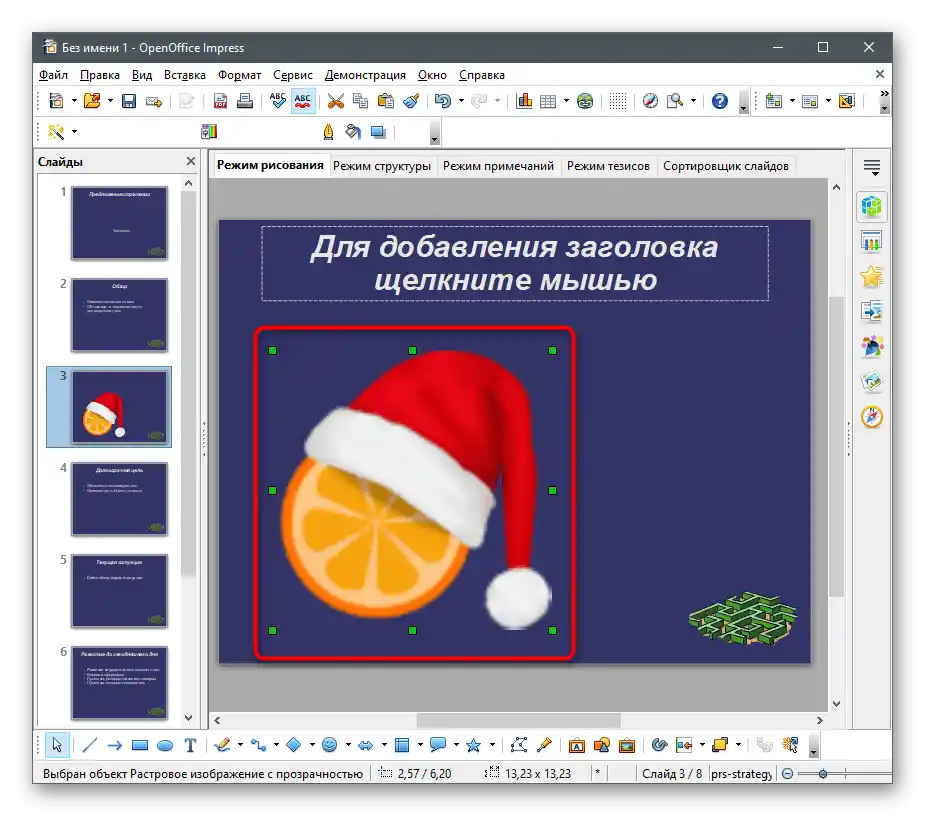
Task: Click the horizontal scrollbar thumb below slide
Action: [x=519, y=720]
